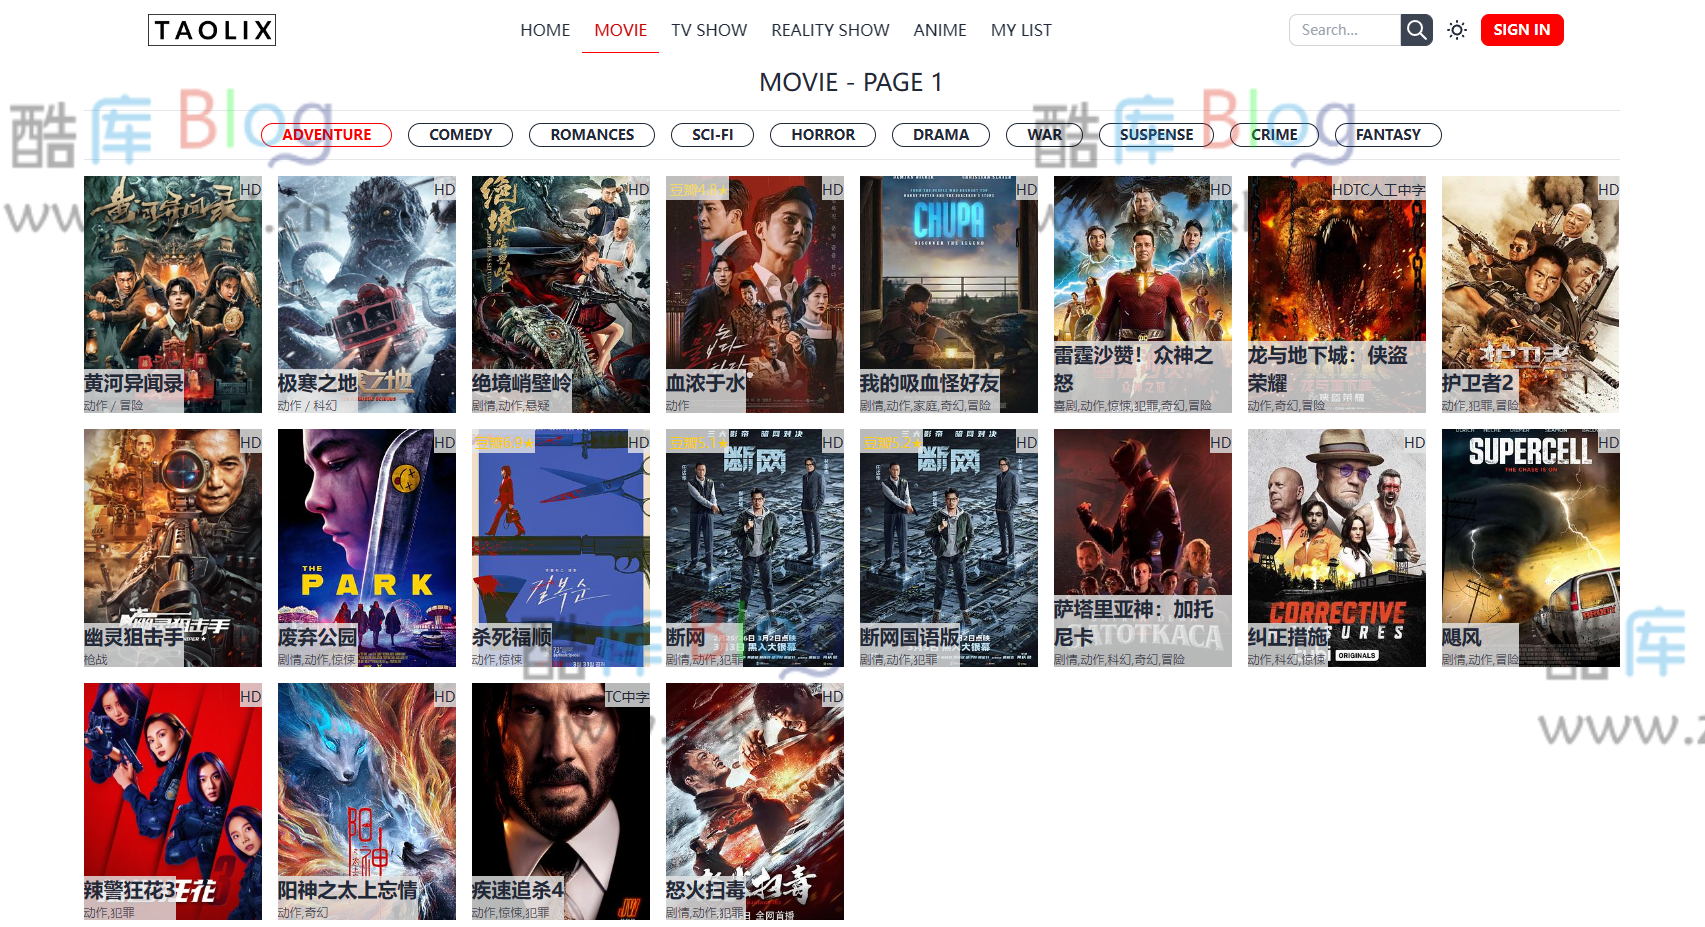Screen dimensions: 1705x927
Task: Toggle the light/dark theme sun icon
Action: point(1457,30)
